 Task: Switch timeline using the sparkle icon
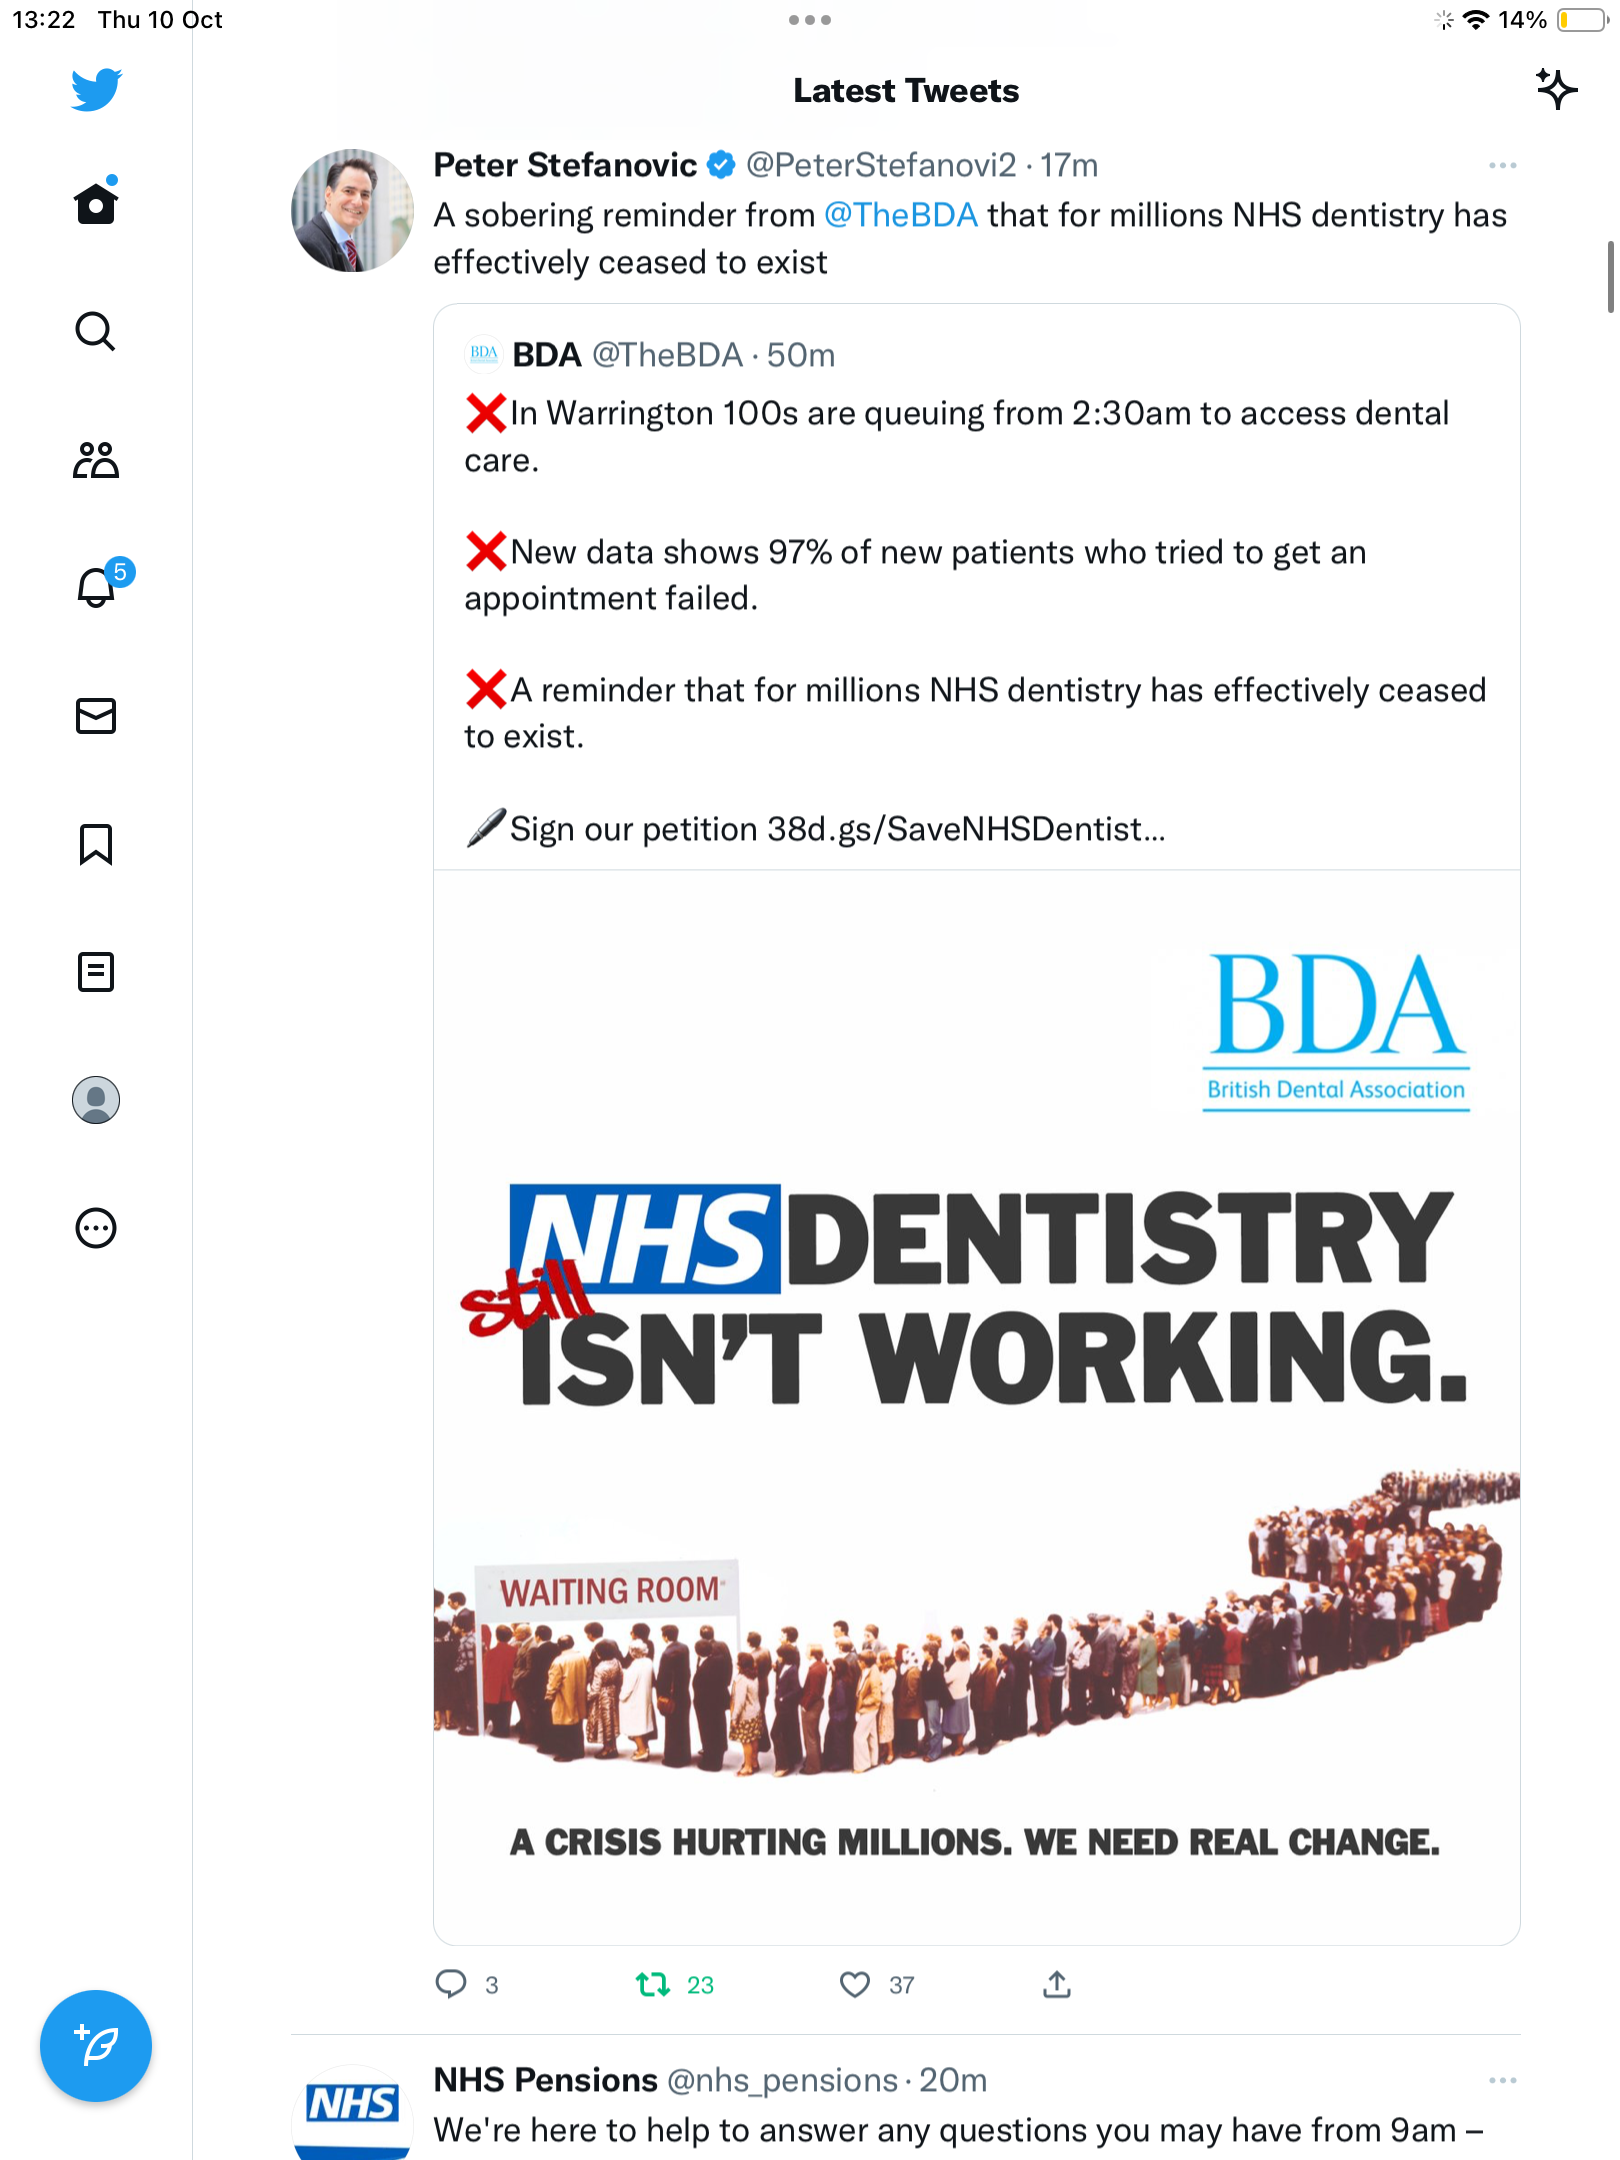(x=1556, y=89)
